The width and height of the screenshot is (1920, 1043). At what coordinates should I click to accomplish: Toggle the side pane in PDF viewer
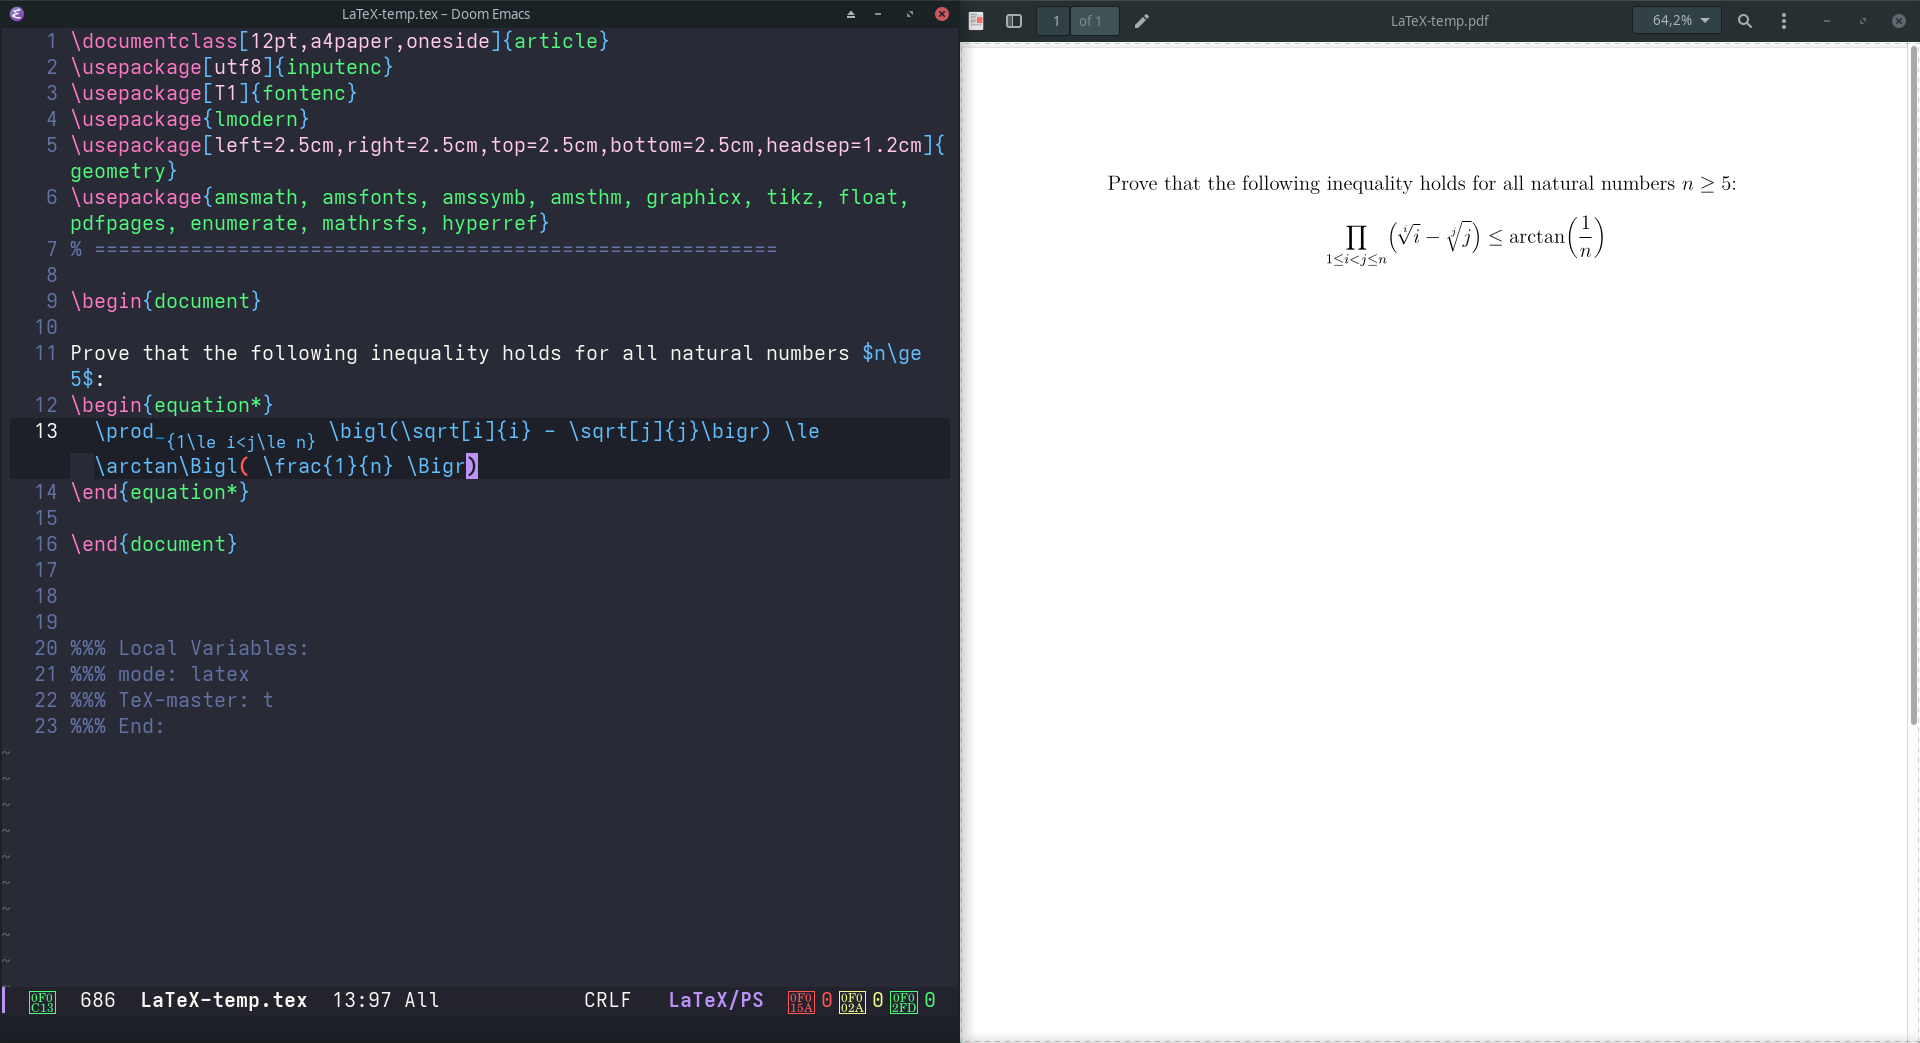[x=1013, y=21]
